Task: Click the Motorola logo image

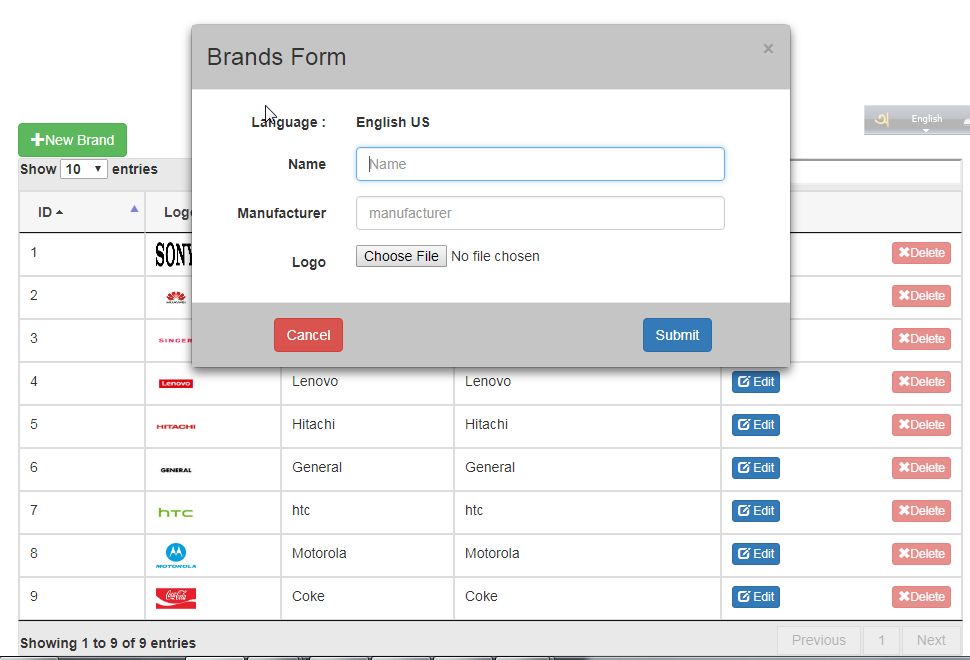Action: 176,555
